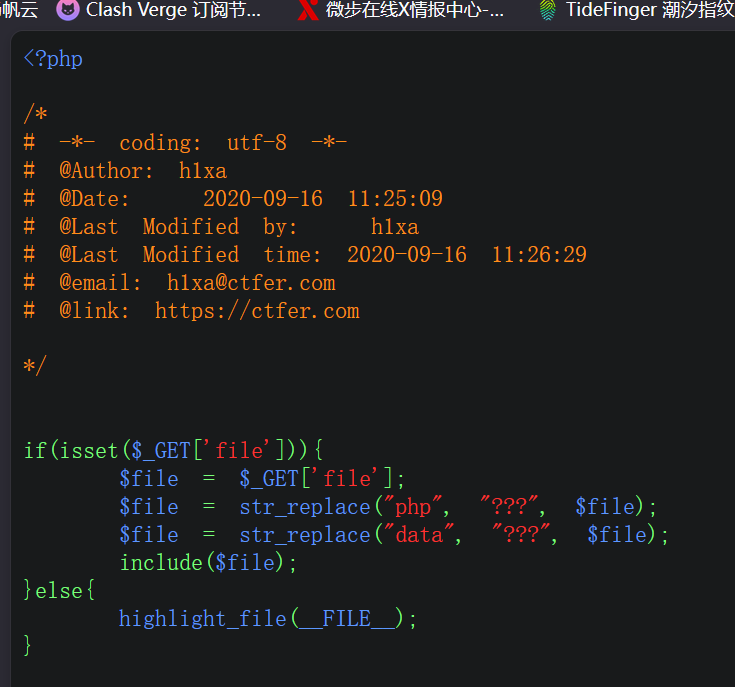
Task: Open the TideFinger 潮汐指纹 bookmark
Action: 637,10
